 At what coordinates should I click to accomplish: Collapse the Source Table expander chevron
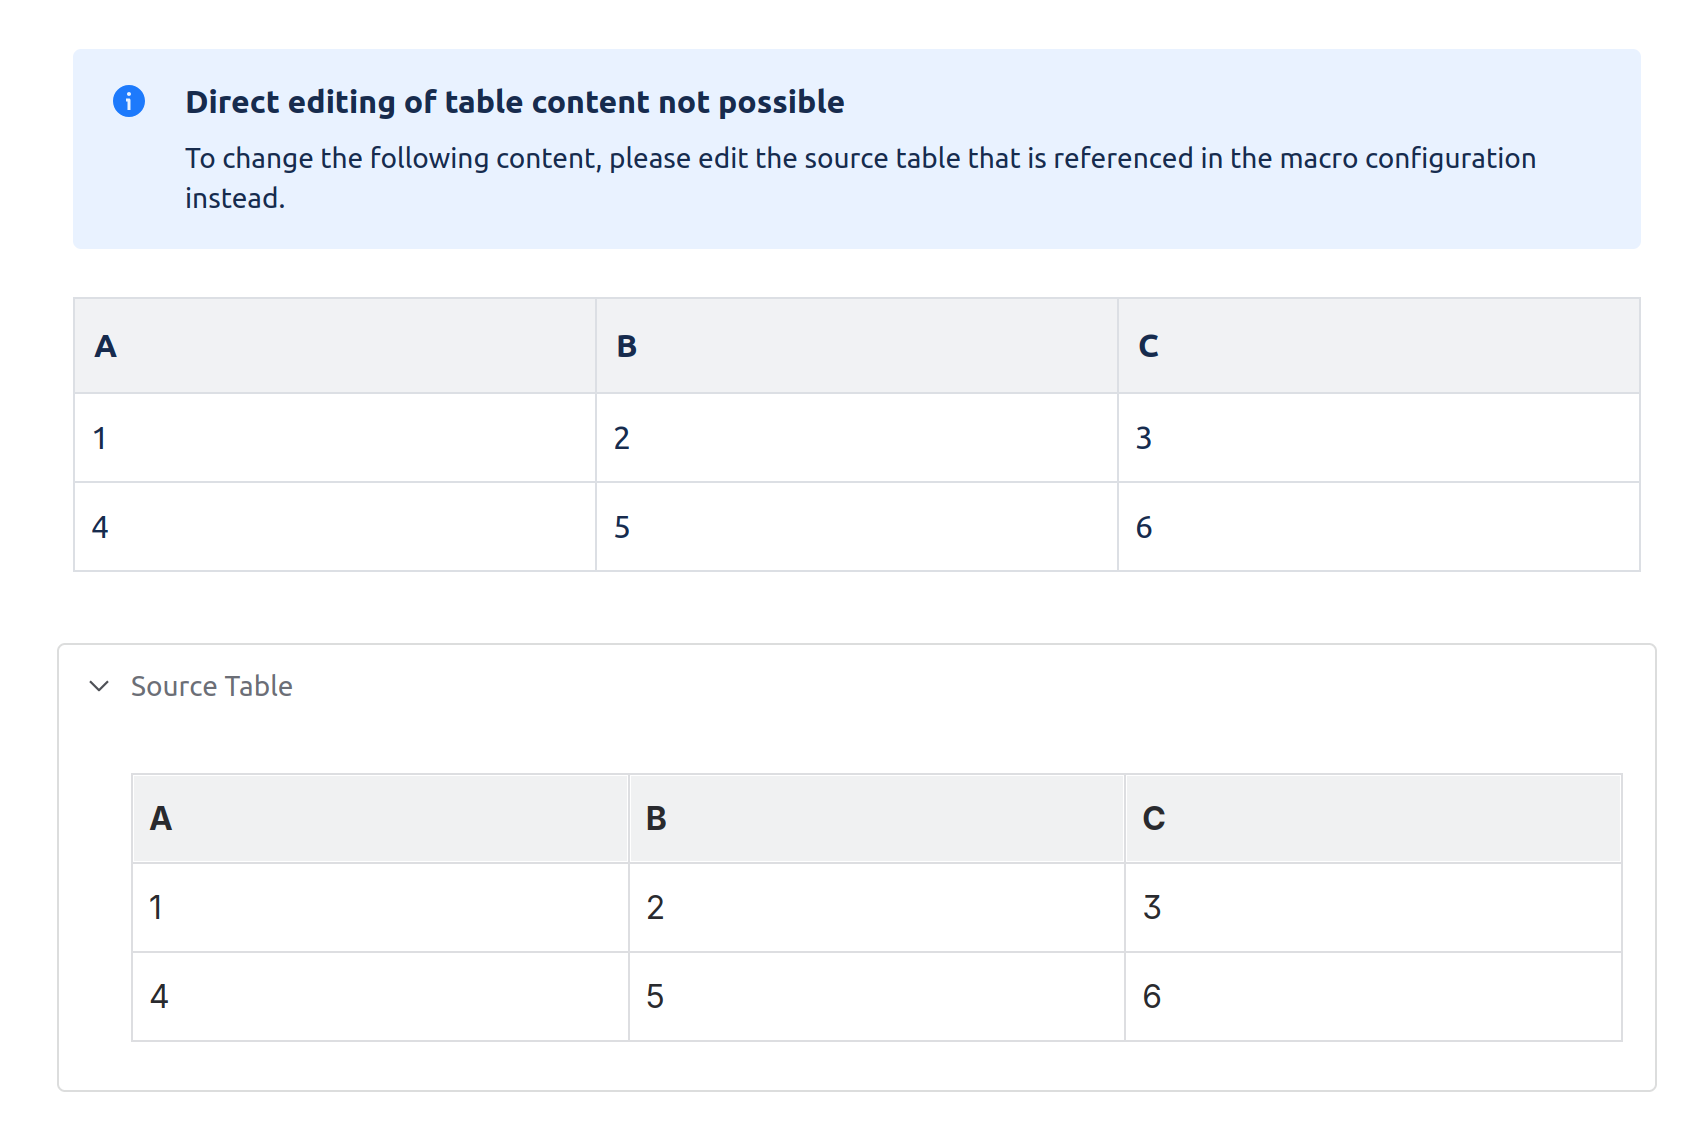pos(99,686)
